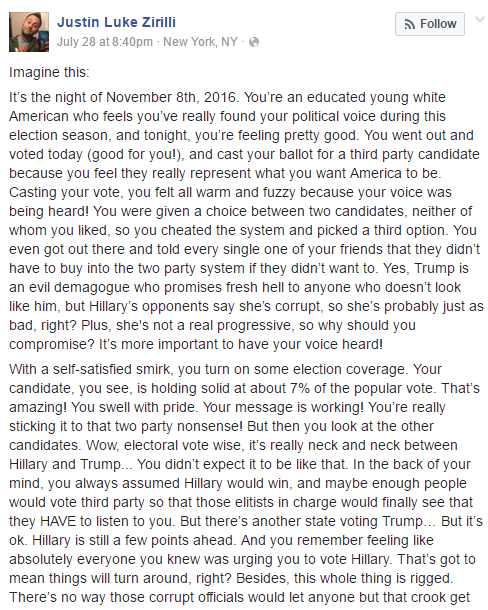Open the Justin Luke Zirilli name link
The width and height of the screenshot is (488, 610).
click(116, 22)
